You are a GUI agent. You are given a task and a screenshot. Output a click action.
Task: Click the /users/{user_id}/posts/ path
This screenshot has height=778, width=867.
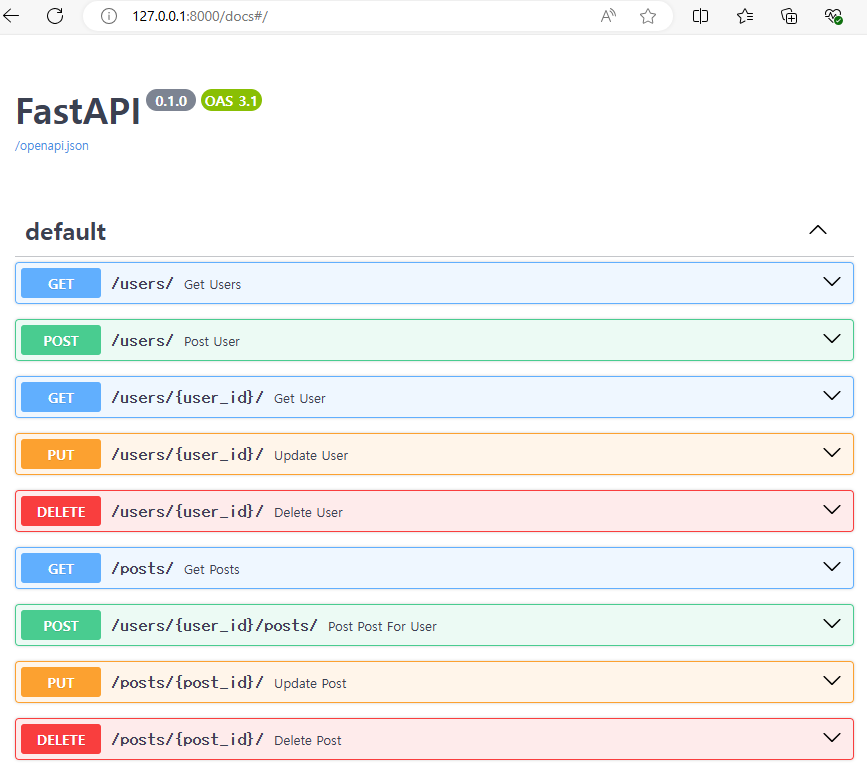215,625
